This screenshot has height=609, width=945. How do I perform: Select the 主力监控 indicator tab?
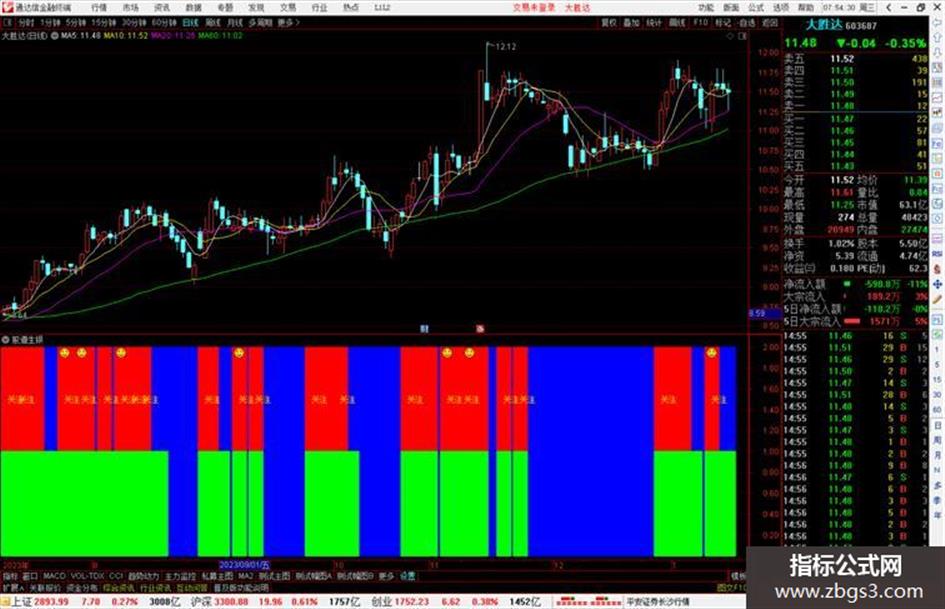180,576
